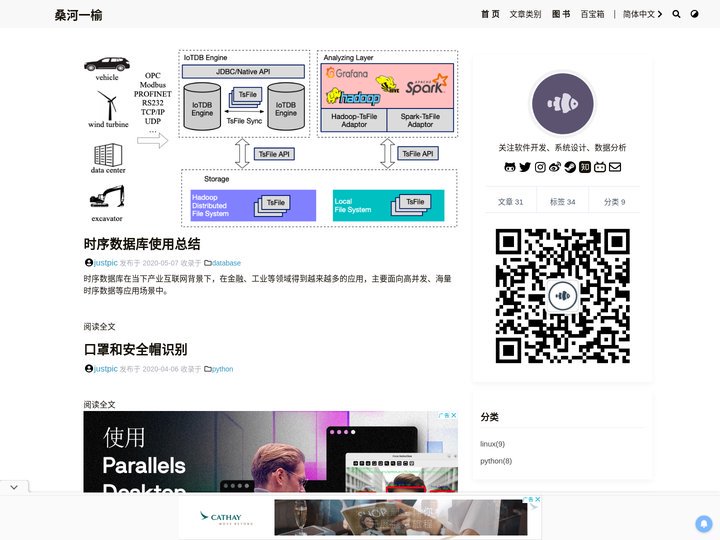Click the author icon beside justpic on 时序数据库使用总结
Viewport: 720px width, 540px height.
pos(89,263)
